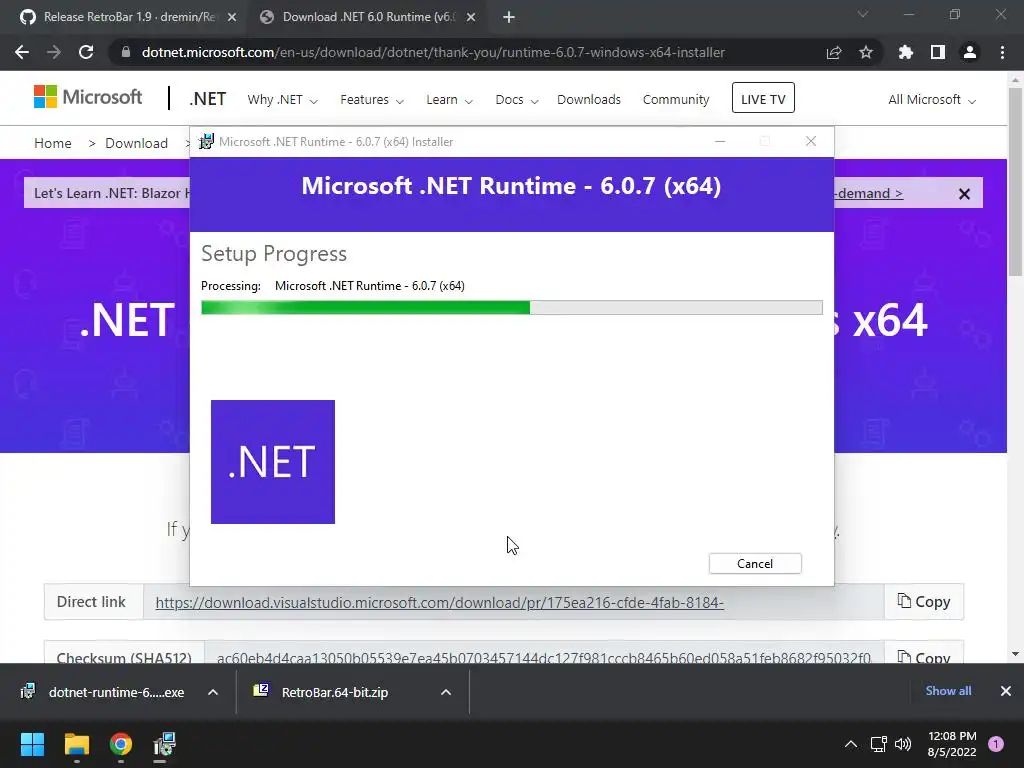The height and width of the screenshot is (768, 1024).
Task: Open RetroBar.64-bit.zip from the downloads bar
Action: 335,692
